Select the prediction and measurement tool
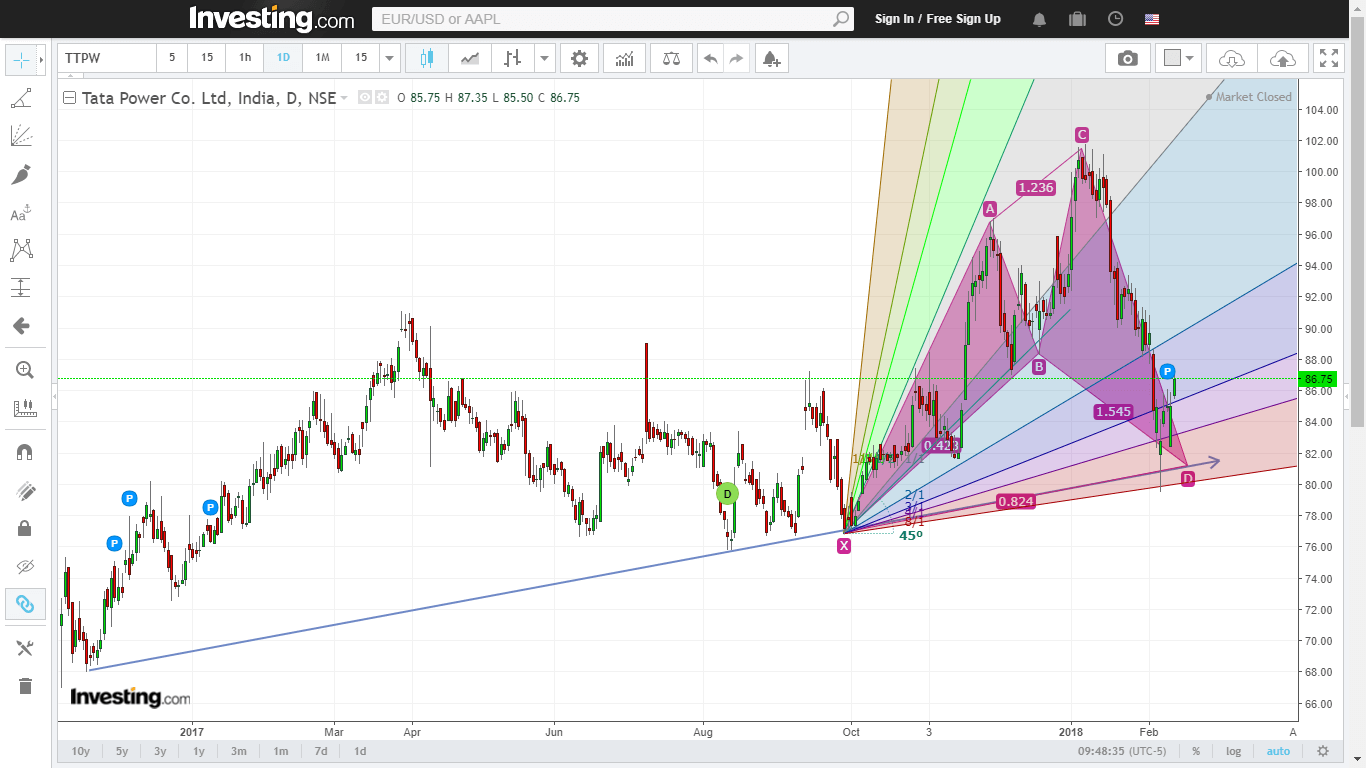Viewport: 1366px width, 768px height. [21, 288]
